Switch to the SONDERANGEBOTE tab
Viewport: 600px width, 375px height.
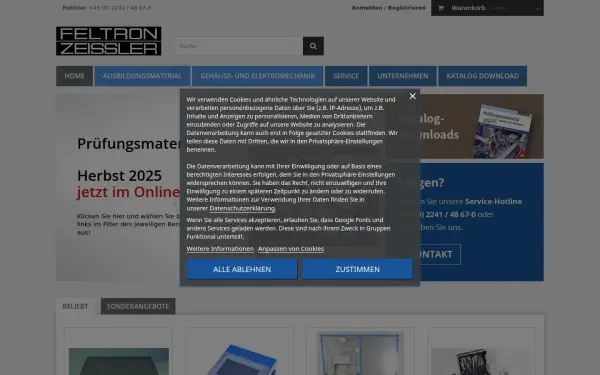click(138, 306)
